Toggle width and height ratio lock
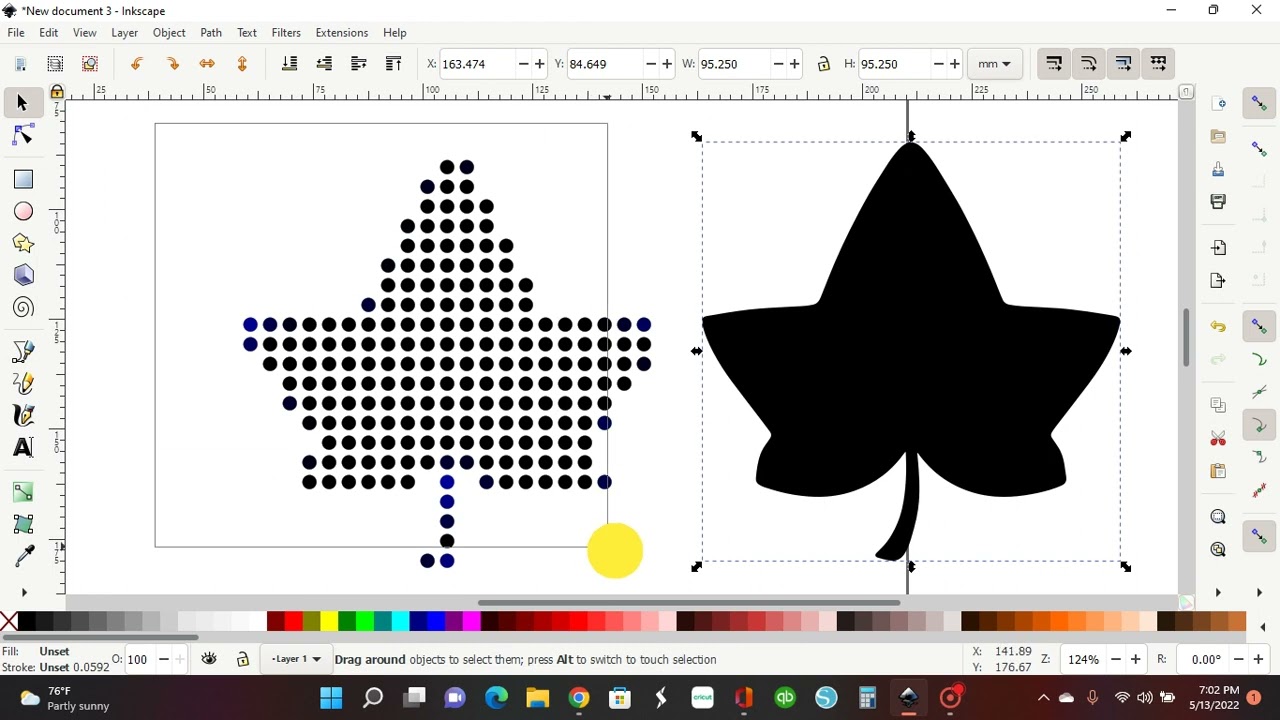This screenshot has height=720, width=1280. [824, 64]
